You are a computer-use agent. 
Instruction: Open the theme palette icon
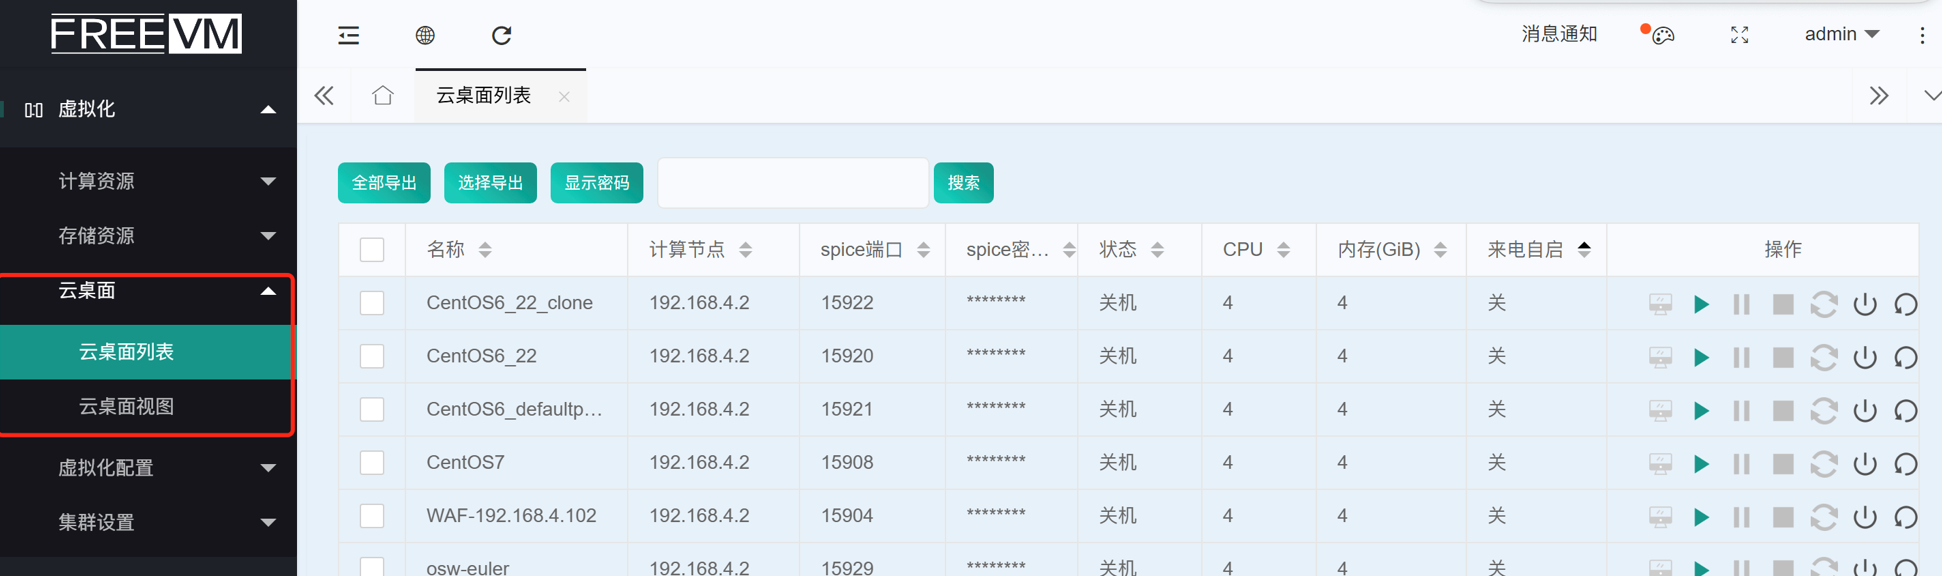(1662, 36)
